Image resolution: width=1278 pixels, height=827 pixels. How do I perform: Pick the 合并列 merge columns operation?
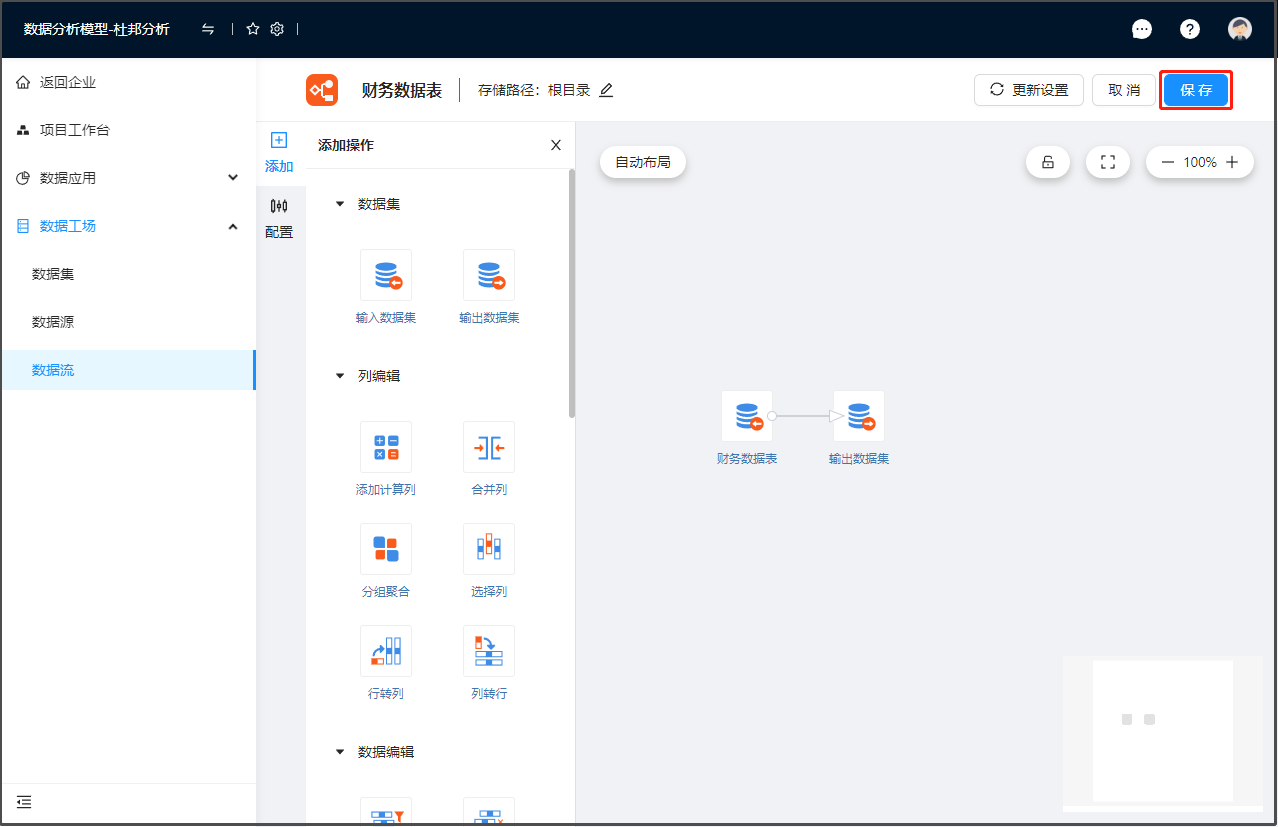[x=488, y=448]
